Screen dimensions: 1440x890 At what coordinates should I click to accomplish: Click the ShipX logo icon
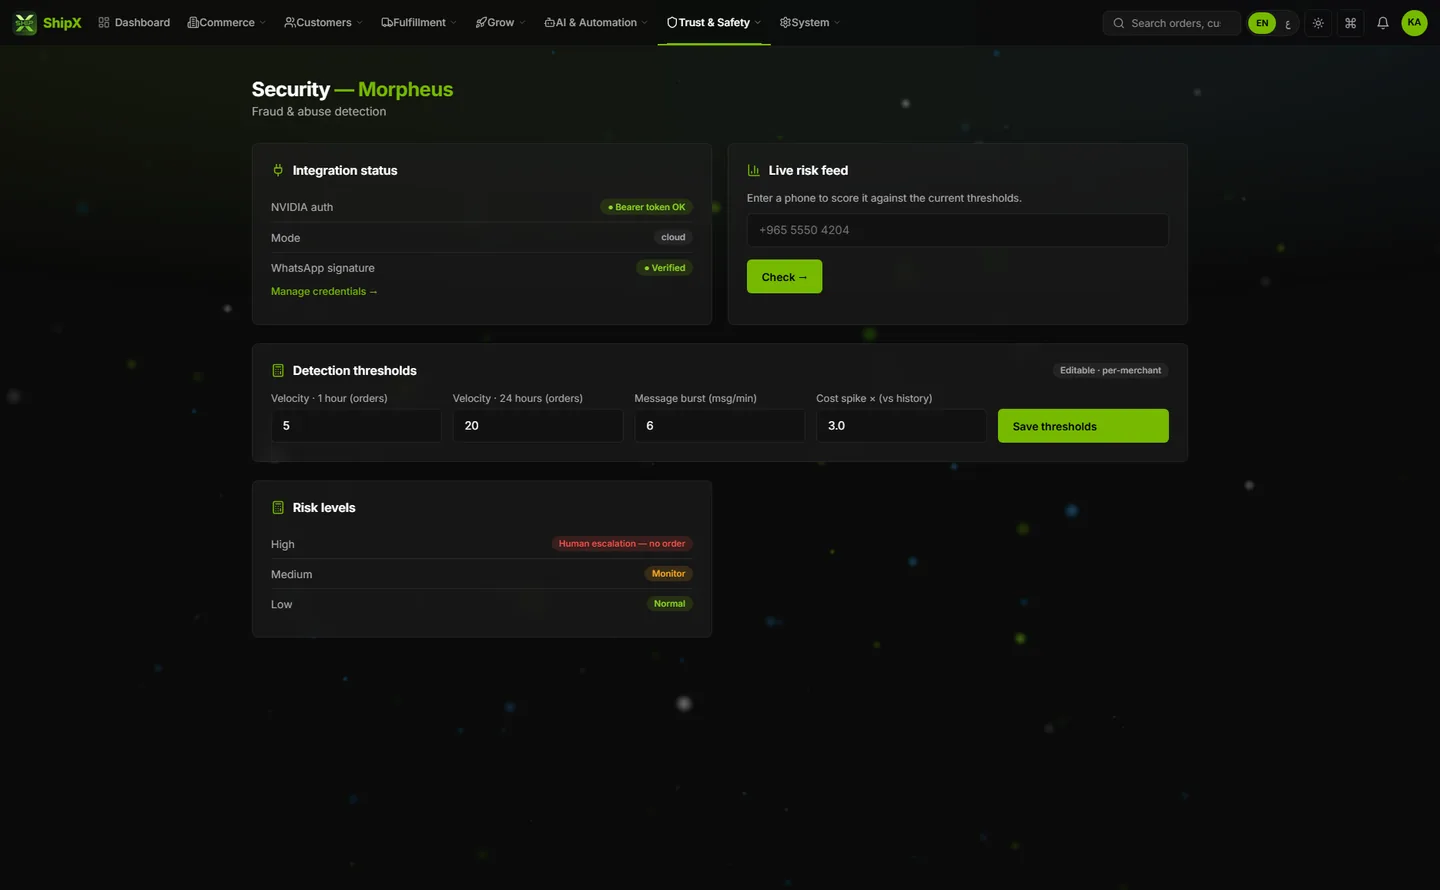[x=25, y=23]
